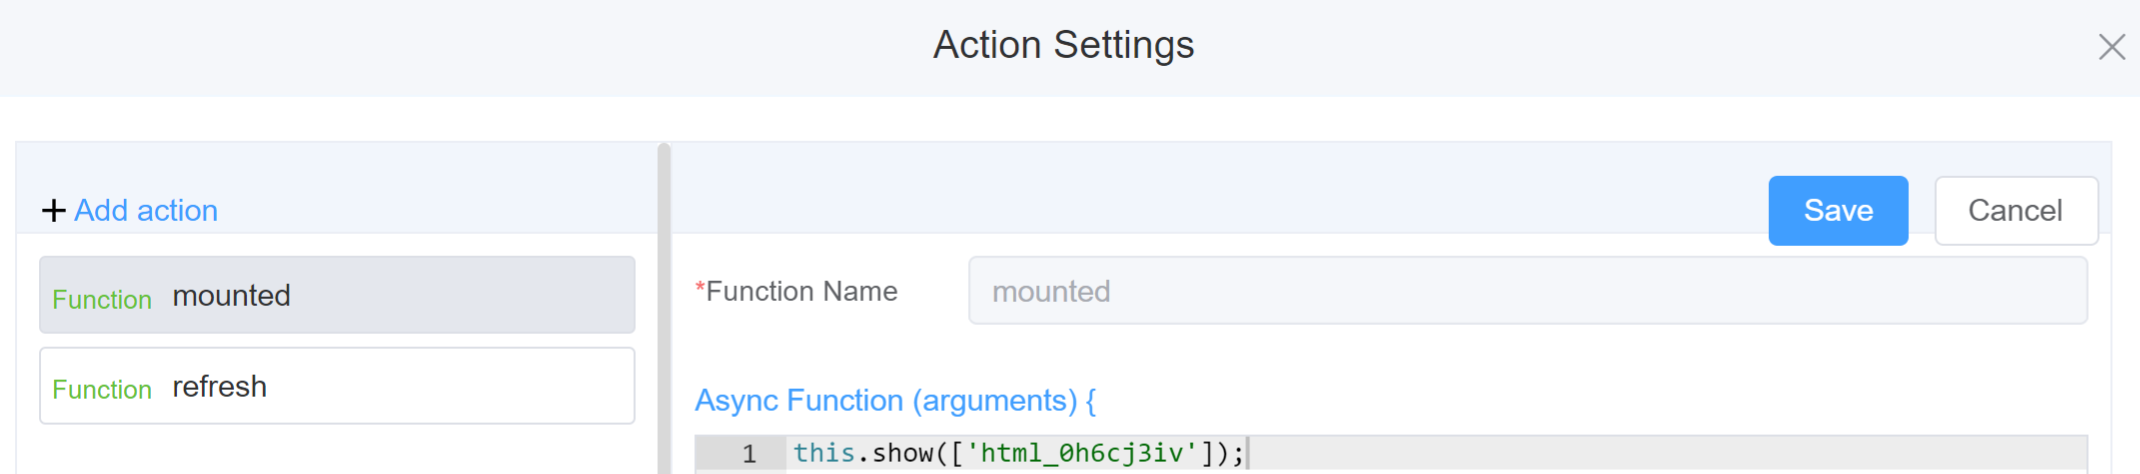Place cursor at end of code line
The height and width of the screenshot is (474, 2140).
1246,454
